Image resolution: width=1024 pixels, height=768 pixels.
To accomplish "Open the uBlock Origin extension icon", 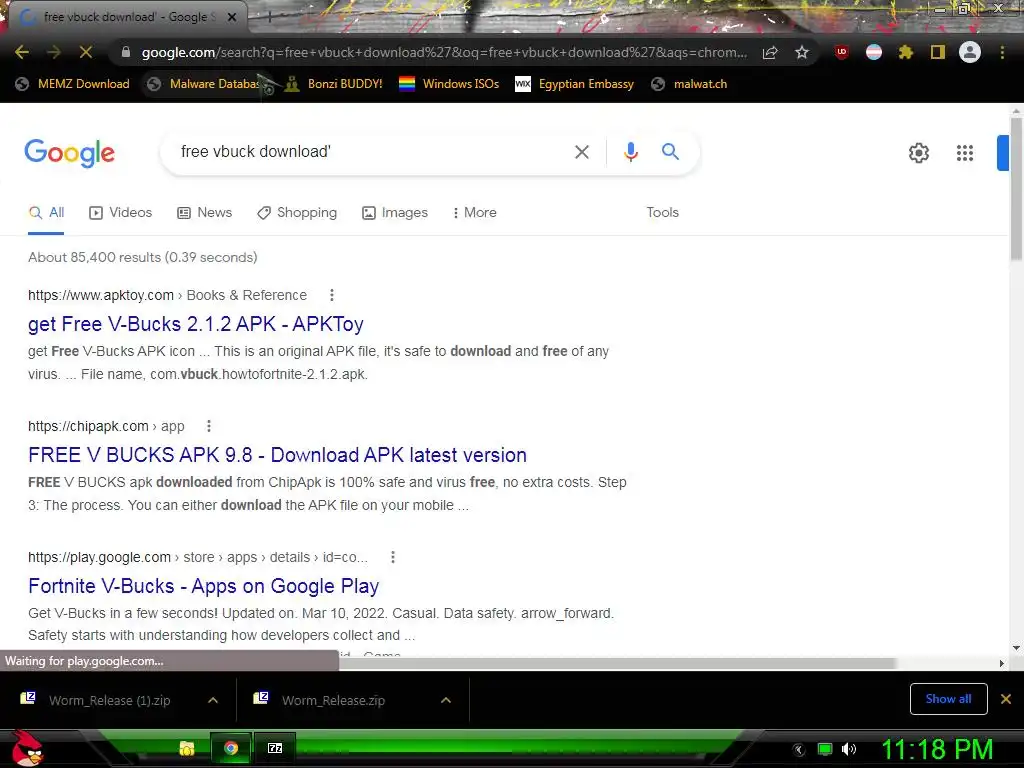I will [842, 52].
